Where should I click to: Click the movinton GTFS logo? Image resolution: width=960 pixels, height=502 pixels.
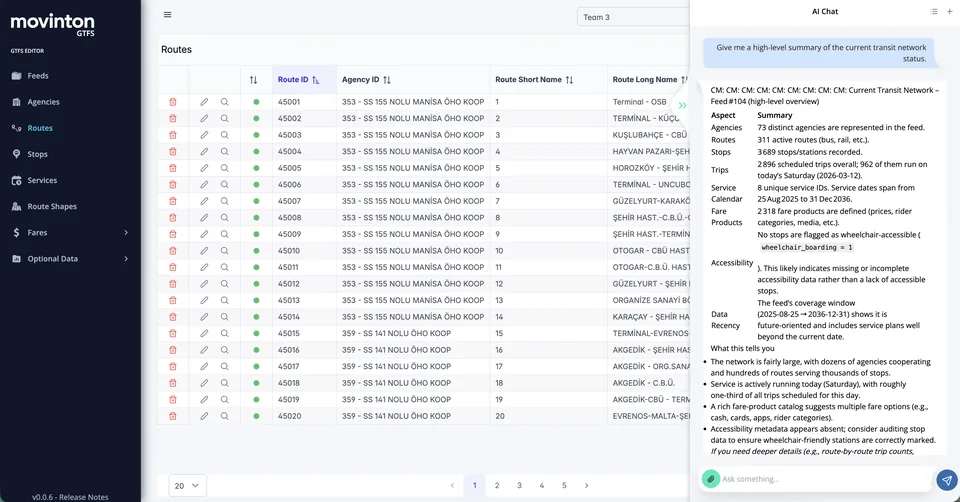[53, 24]
